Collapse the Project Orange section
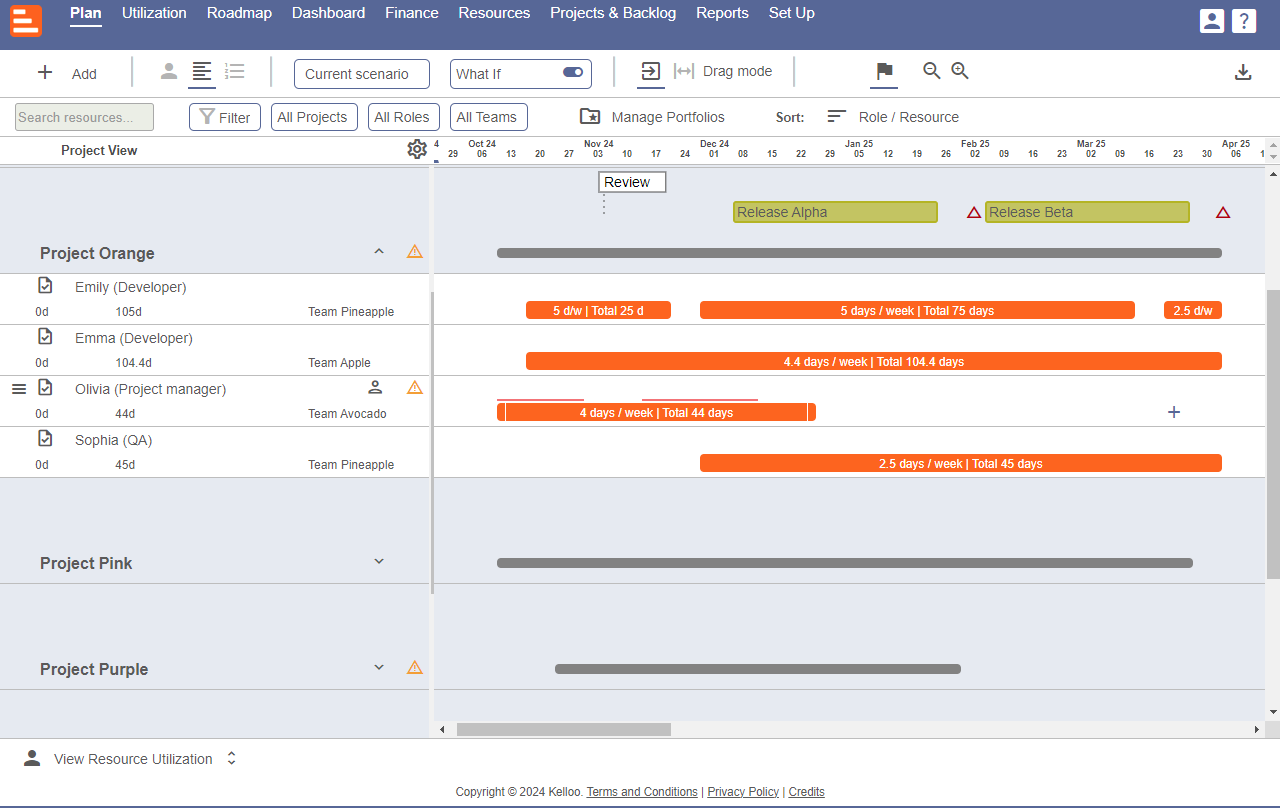 (x=379, y=251)
